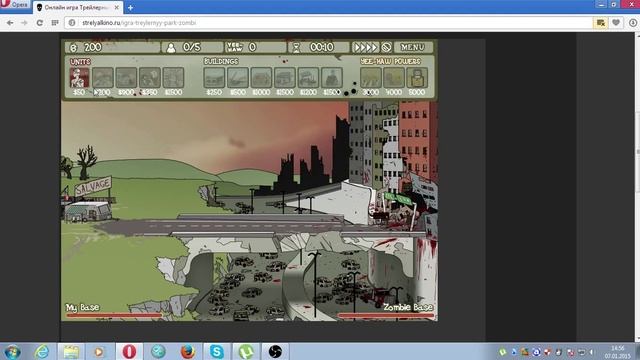Click the taskbar clock showing 14:56
This screenshot has height=360, width=640.
618,352
